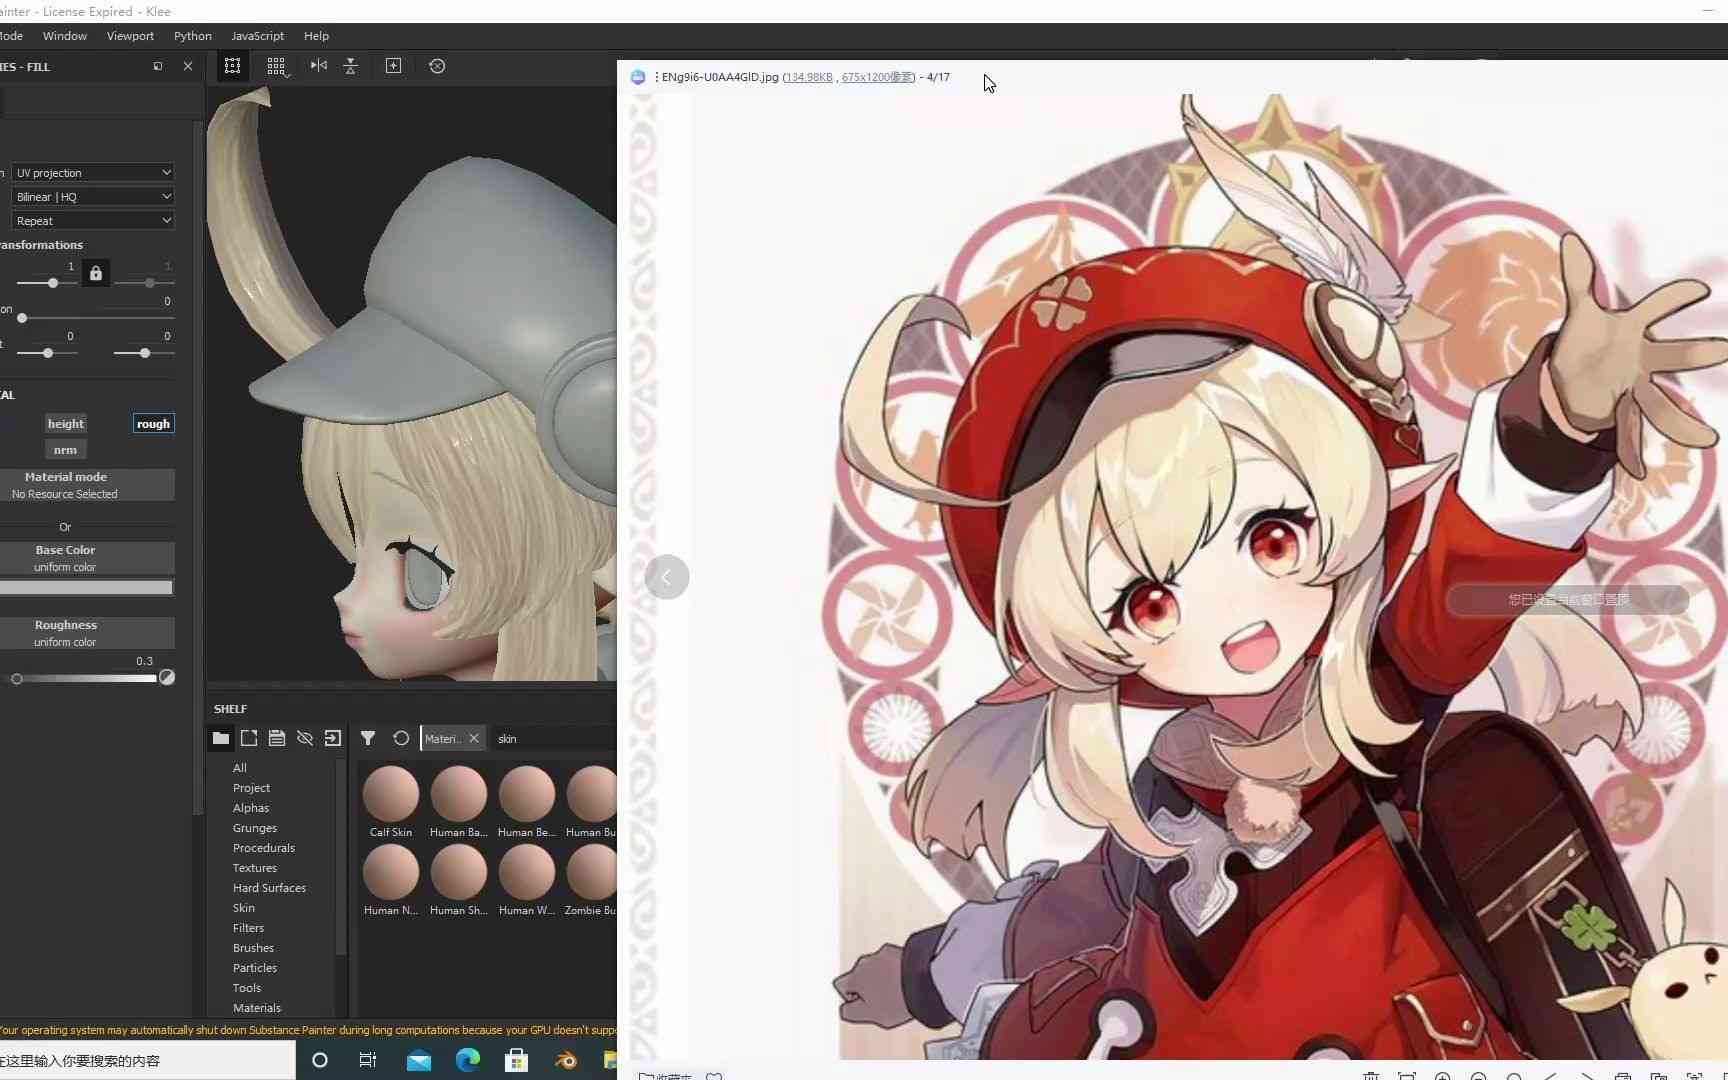Screen dimensions: 1728x1080
Task: Select the Brushes shelf category
Action: pyautogui.click(x=253, y=948)
